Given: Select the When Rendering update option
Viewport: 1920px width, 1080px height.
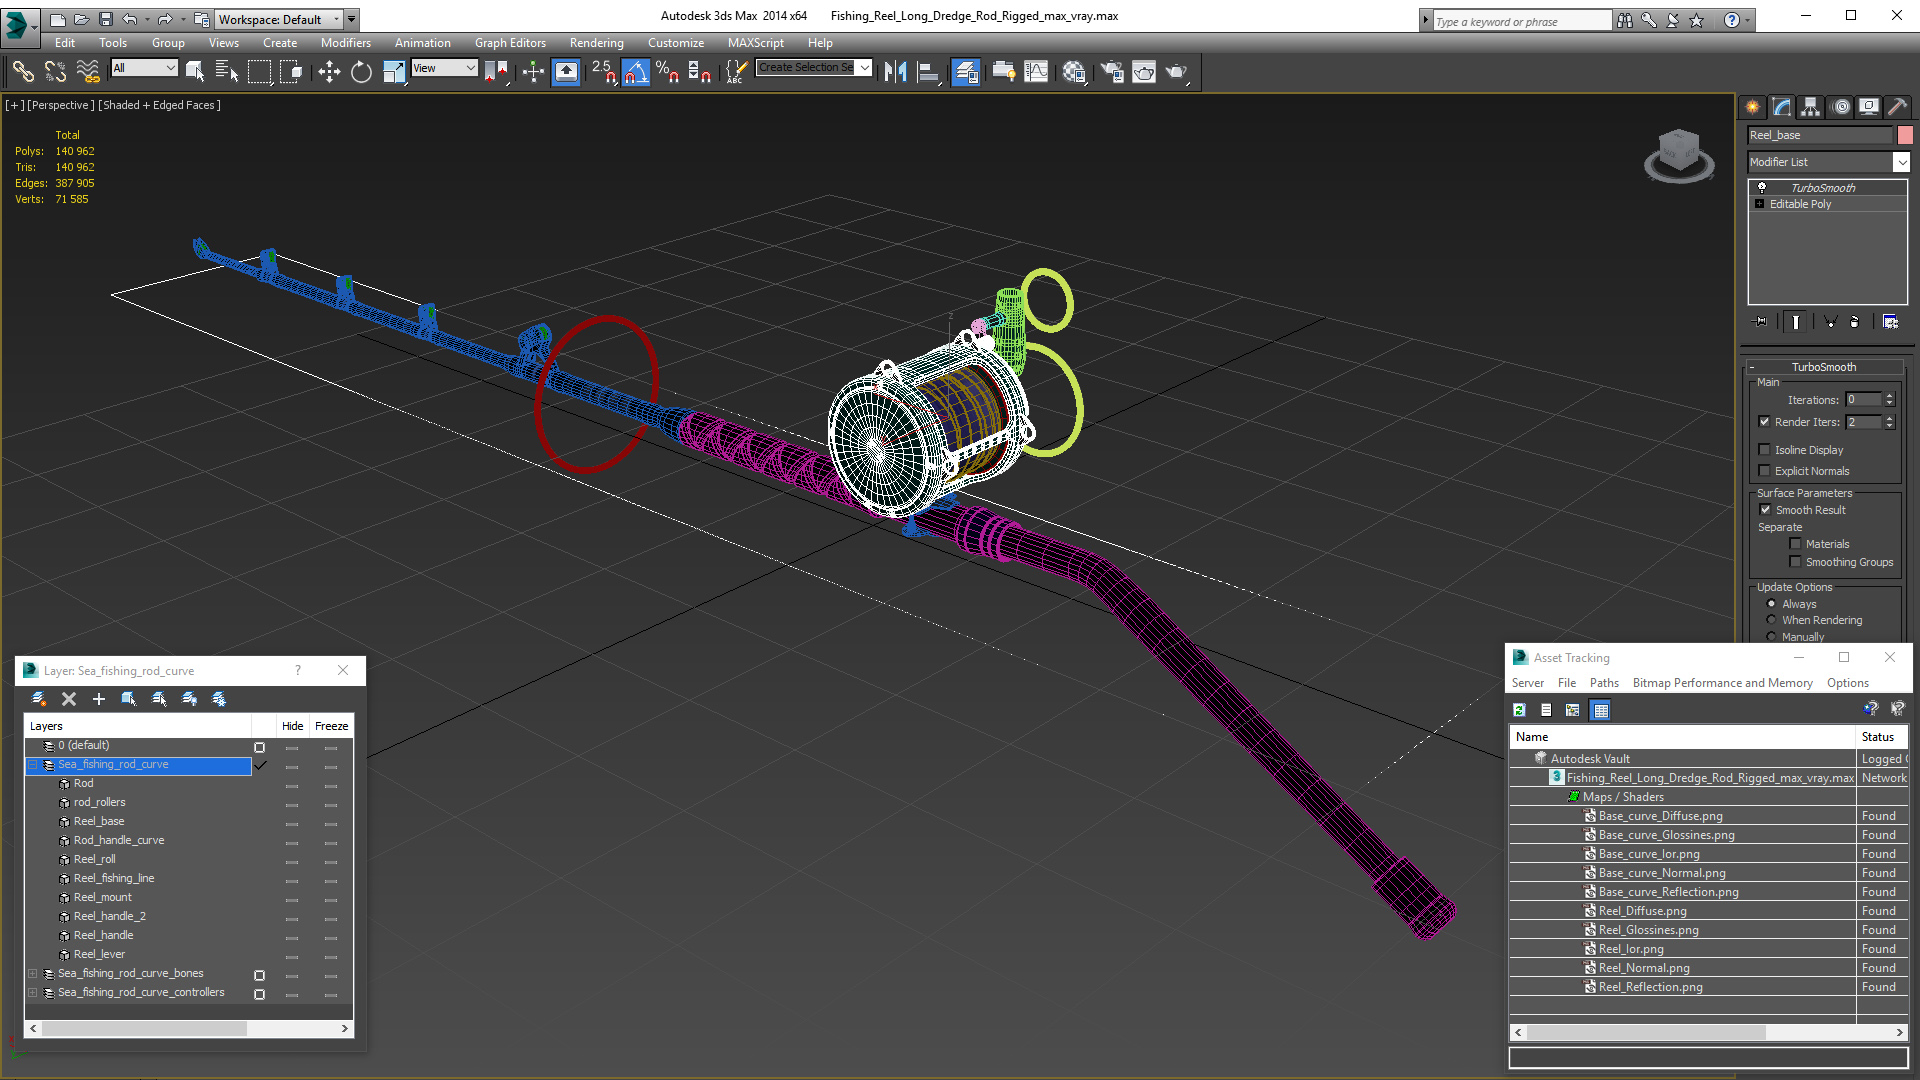Looking at the screenshot, I should 1771,620.
